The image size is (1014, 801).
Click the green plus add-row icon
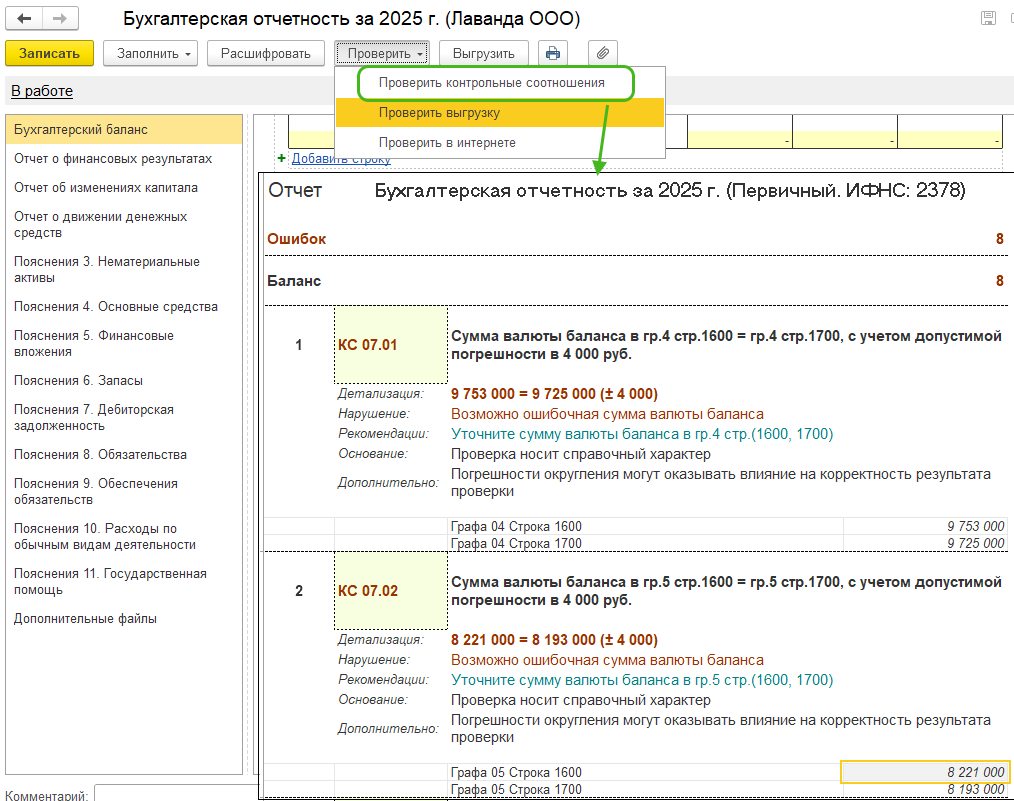point(281,159)
